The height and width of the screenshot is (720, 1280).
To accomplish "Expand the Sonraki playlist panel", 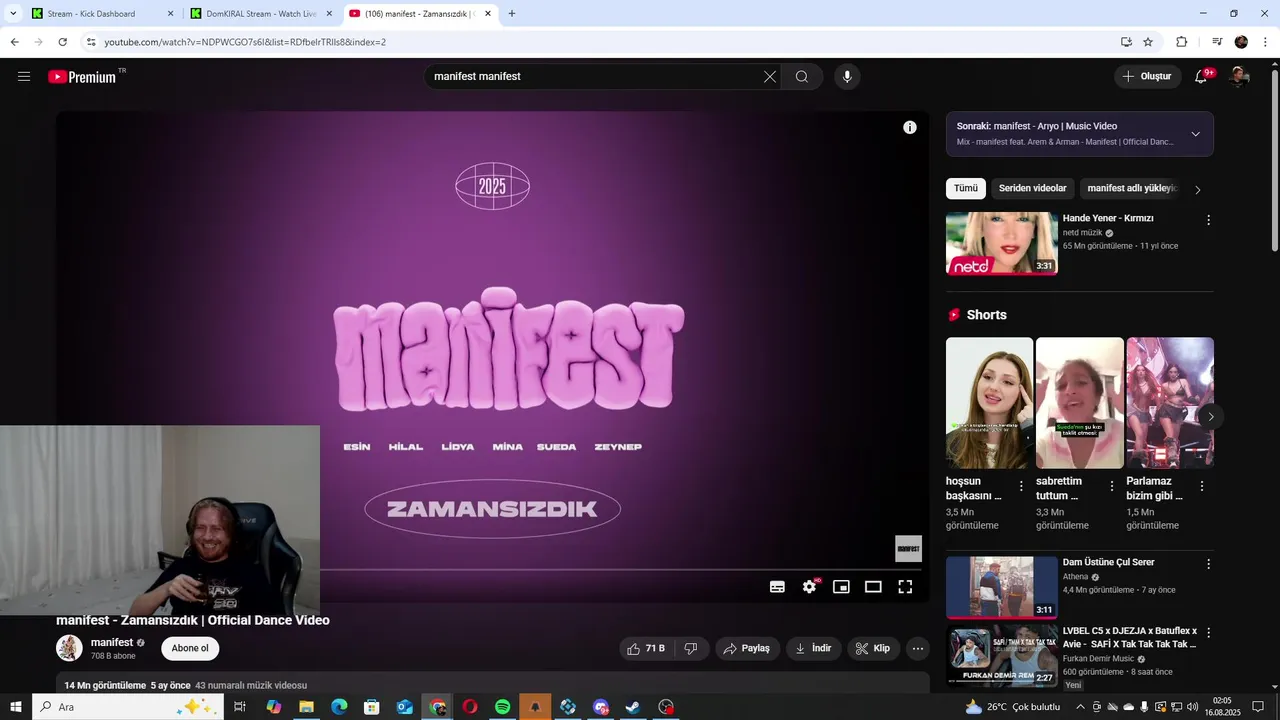I will [x=1195, y=134].
